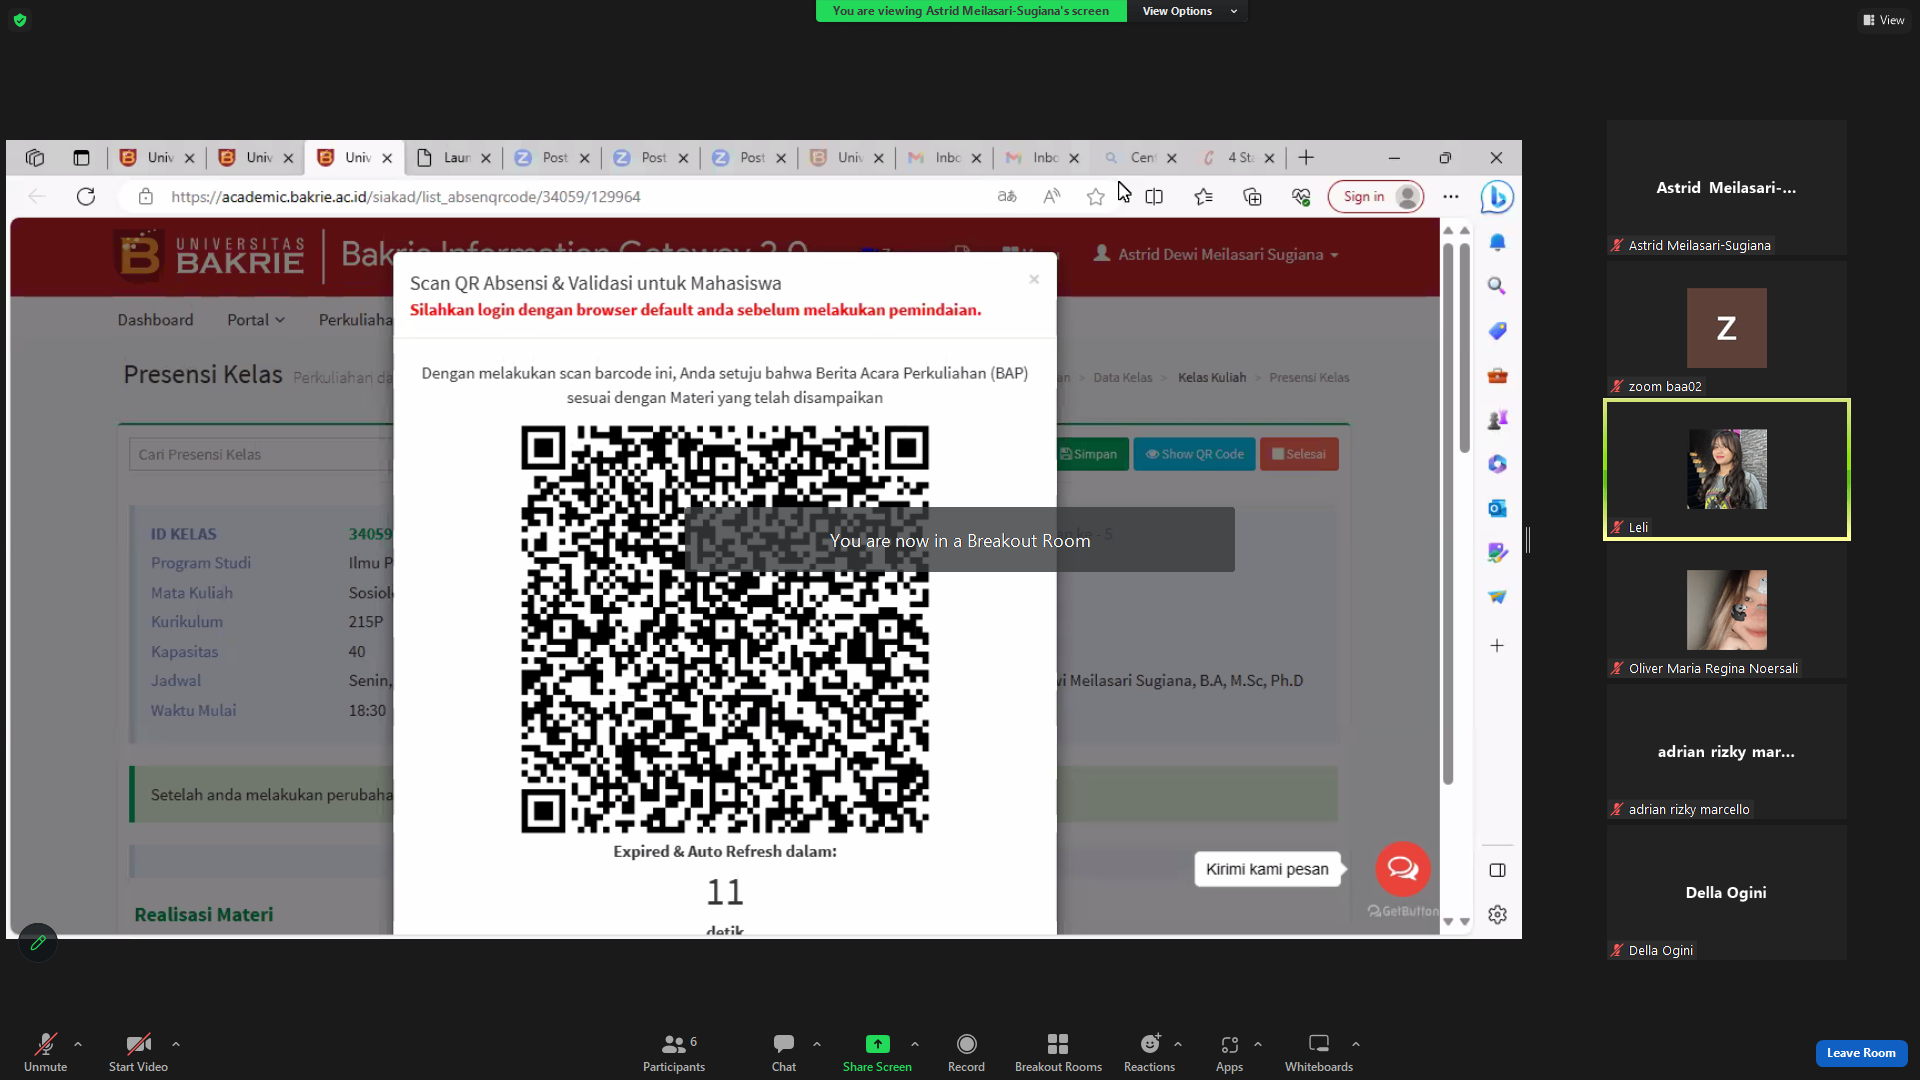1920x1080 pixels.
Task: Click the Leave Room button
Action: click(1861, 1053)
